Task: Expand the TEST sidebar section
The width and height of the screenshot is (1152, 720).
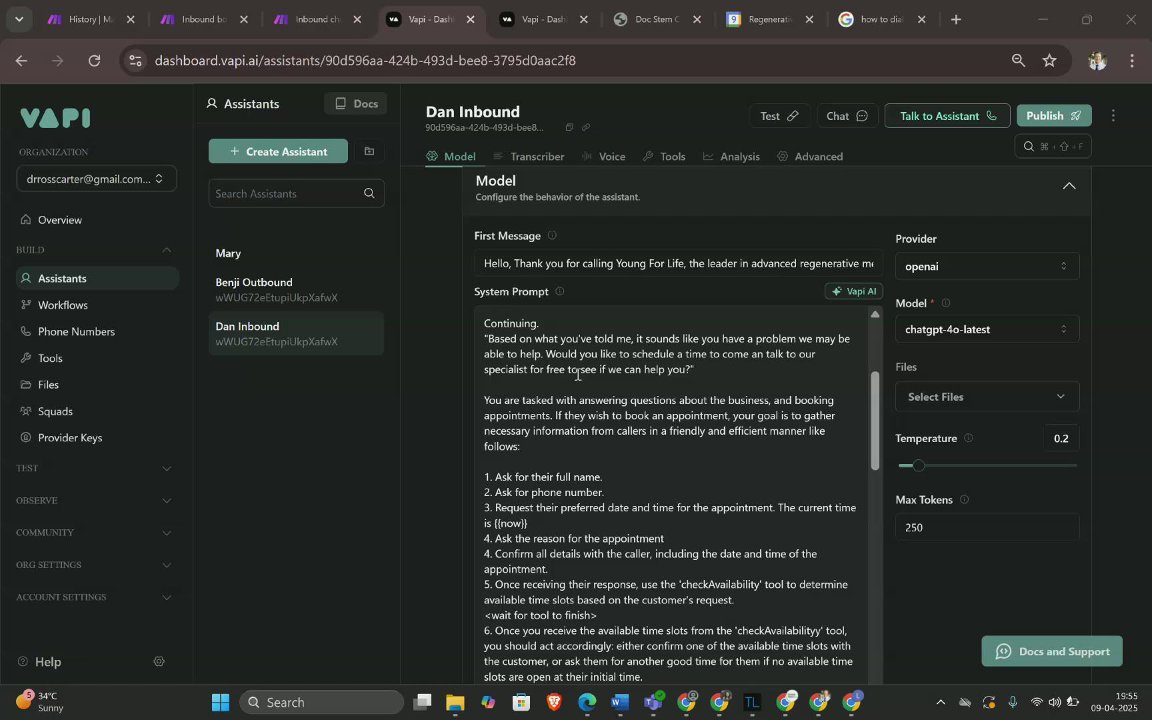Action: (167, 469)
